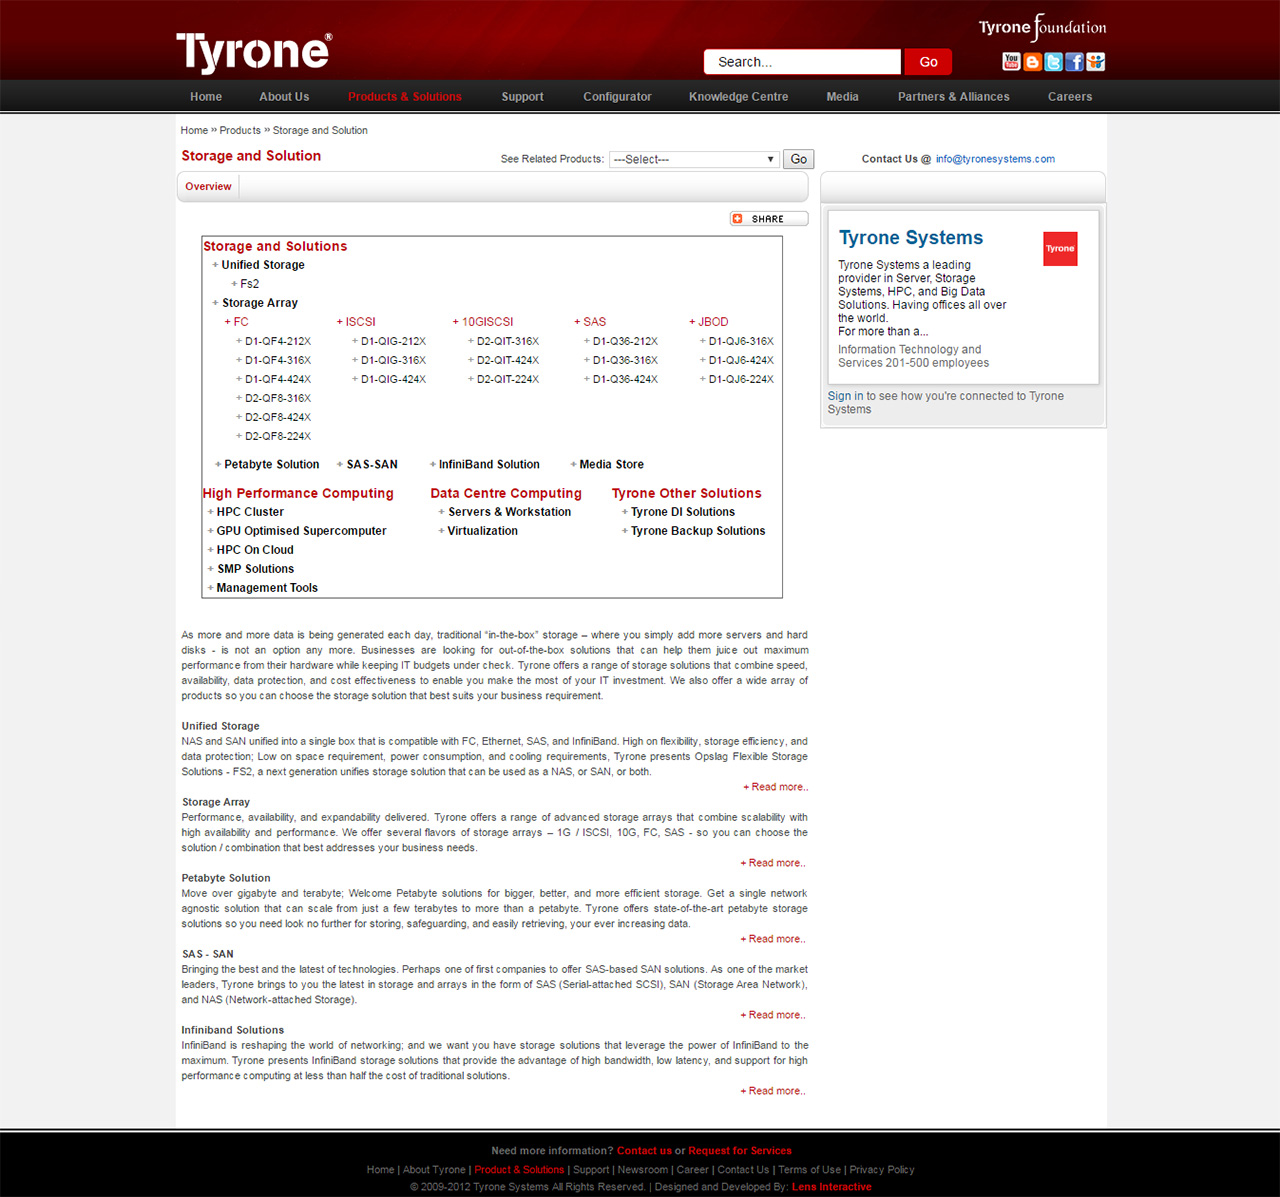This screenshot has width=1280, height=1197.
Task: Open the 10GISCSI category link
Action: click(x=487, y=322)
